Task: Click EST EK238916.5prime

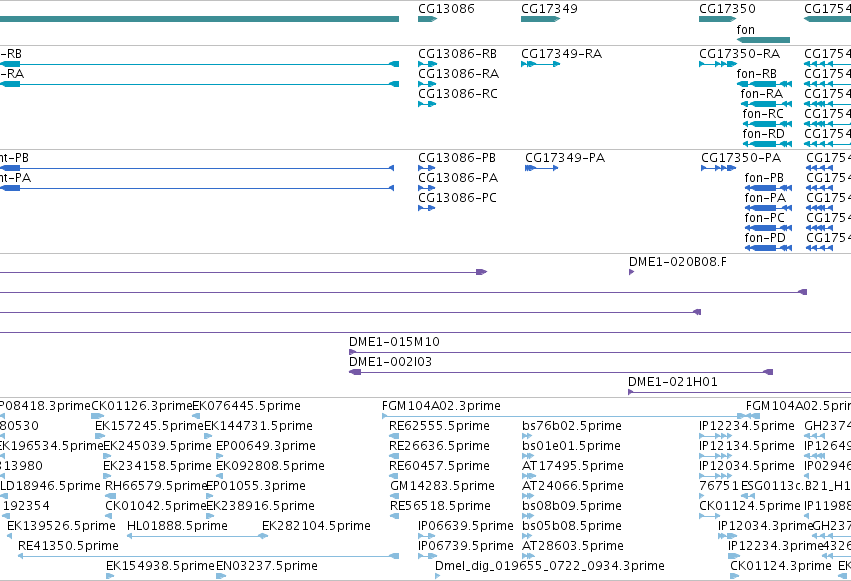Action: [x=261, y=506]
